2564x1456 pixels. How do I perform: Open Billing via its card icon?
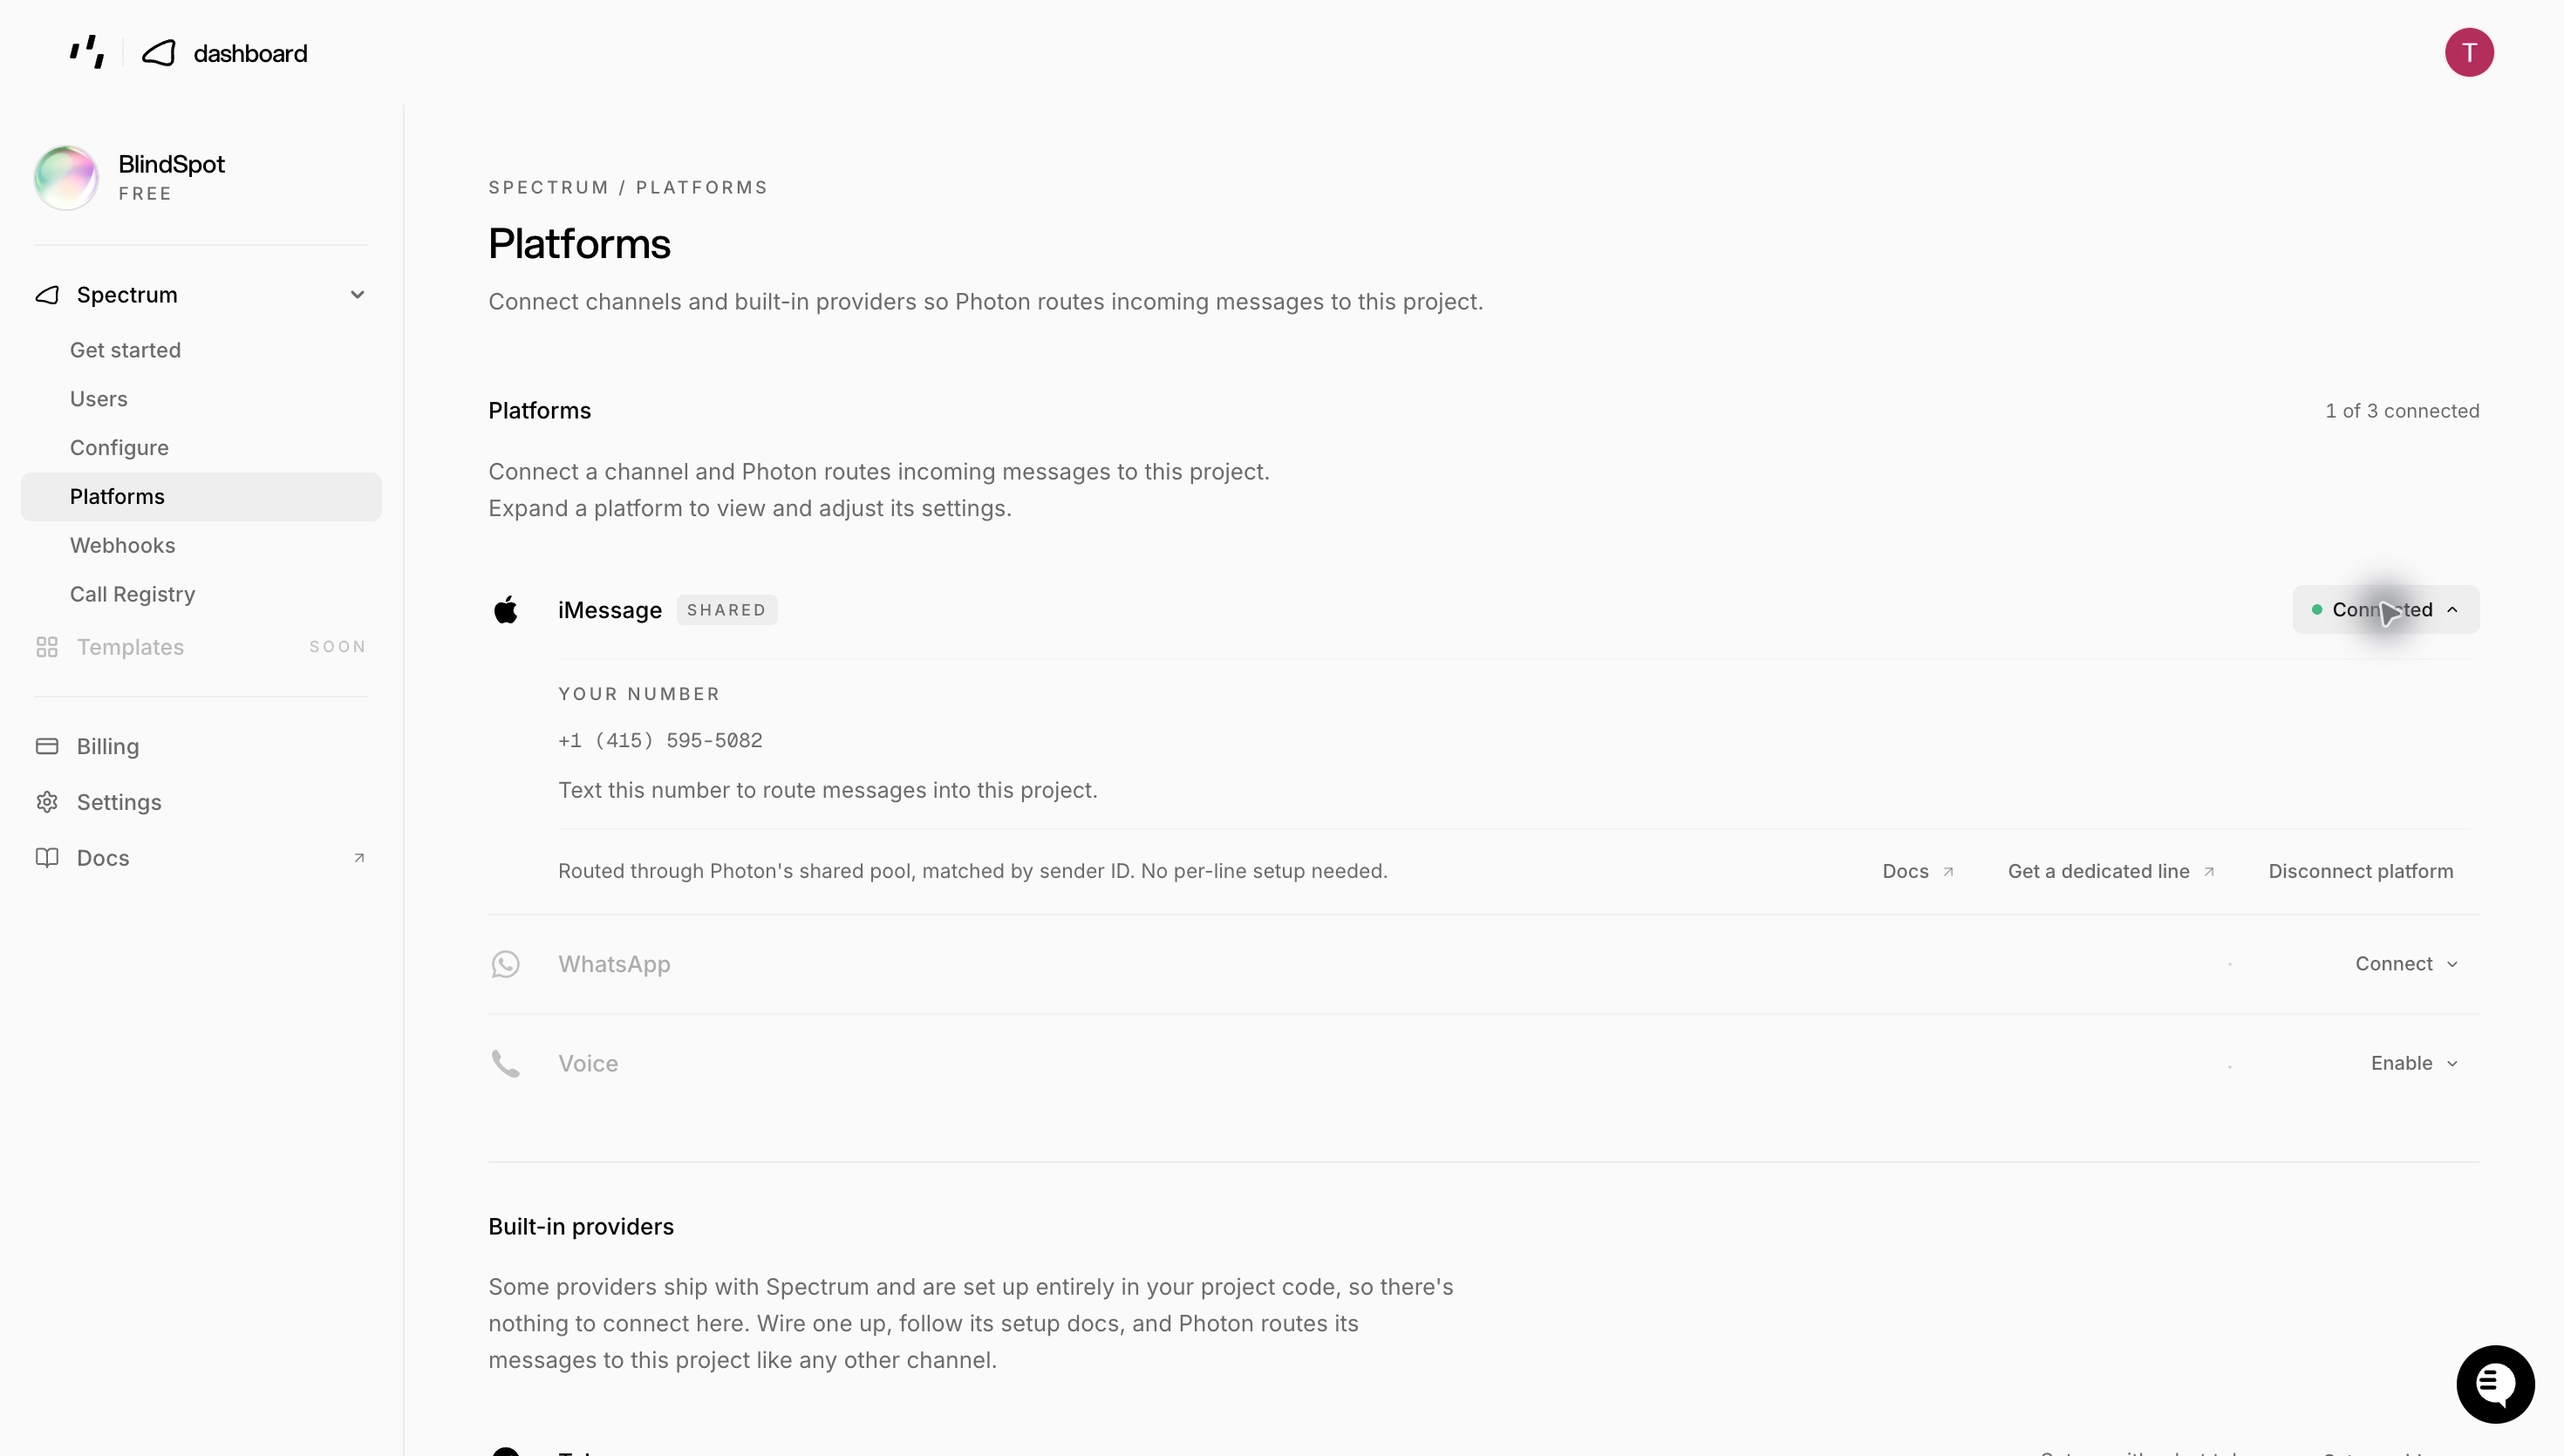(x=47, y=746)
